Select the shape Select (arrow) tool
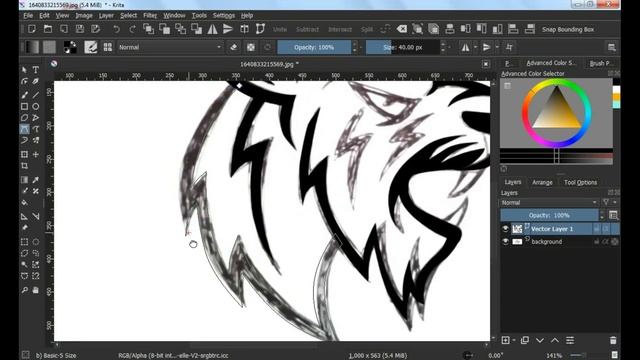This screenshot has width=640, height=360. [x=24, y=70]
